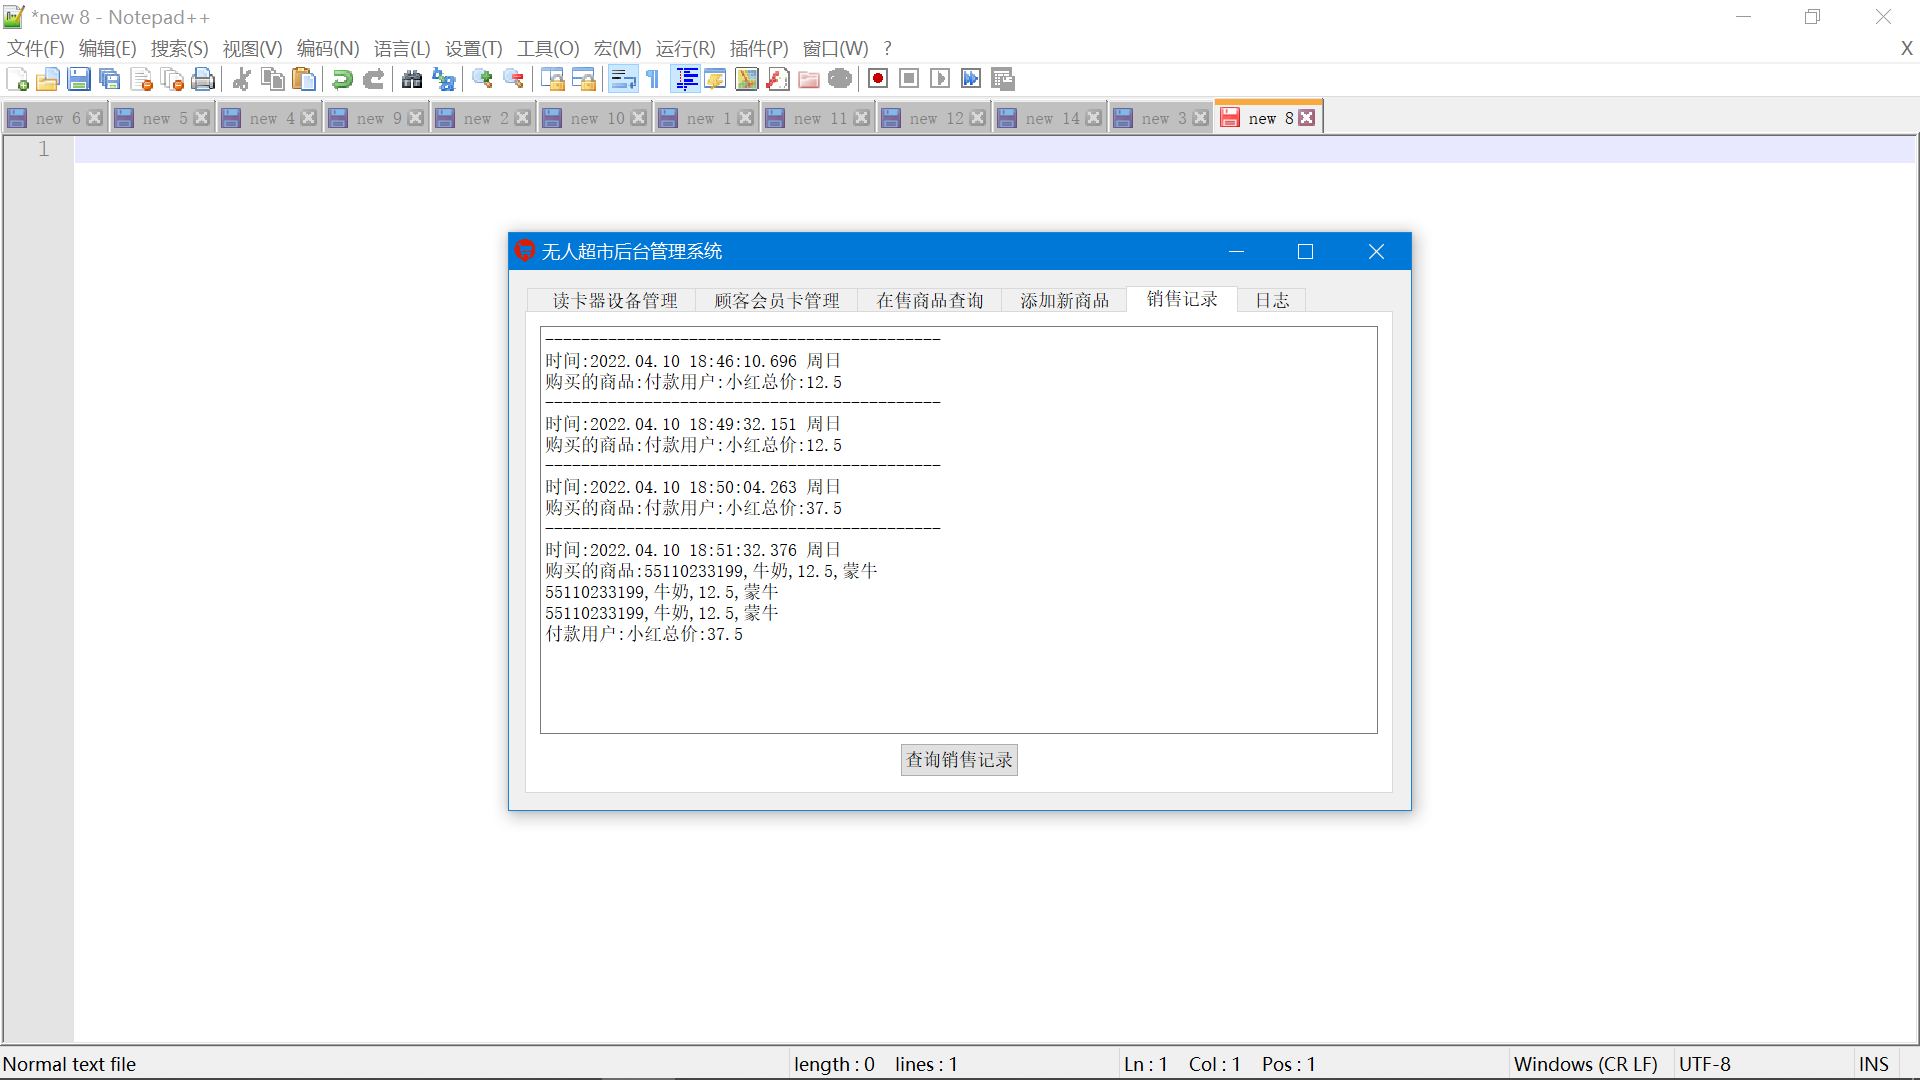The height and width of the screenshot is (1080, 1920).
Task: Run macro multiple times icon
Action: click(x=971, y=79)
